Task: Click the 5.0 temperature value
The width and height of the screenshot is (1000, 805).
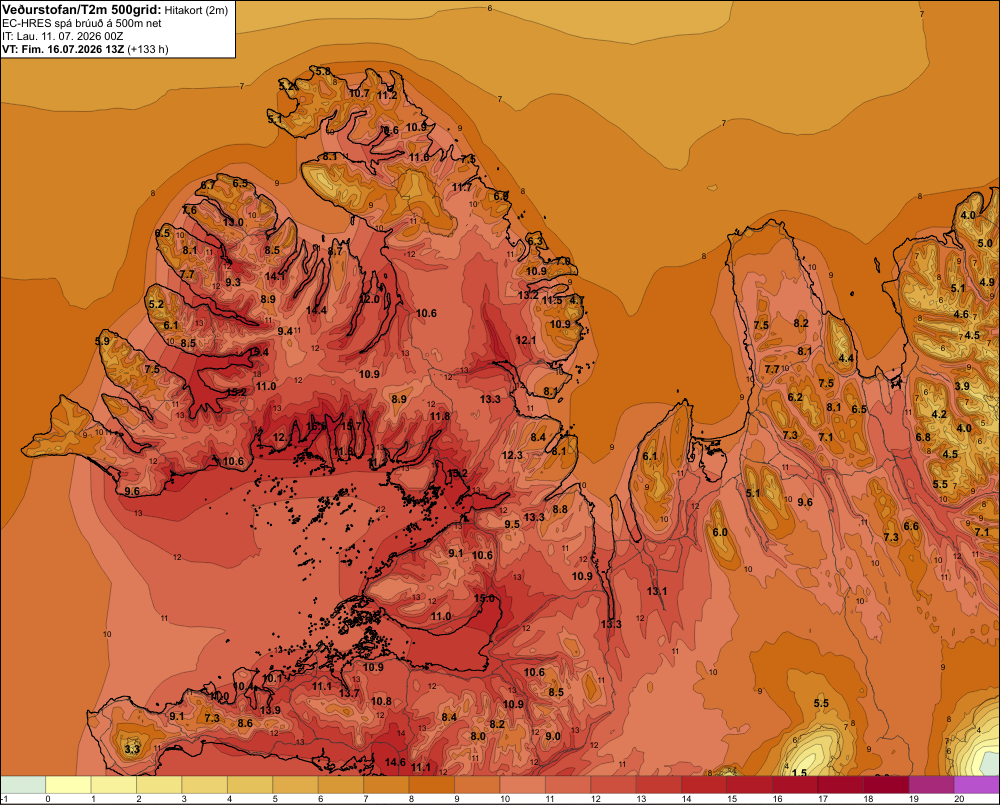Action: (x=985, y=243)
